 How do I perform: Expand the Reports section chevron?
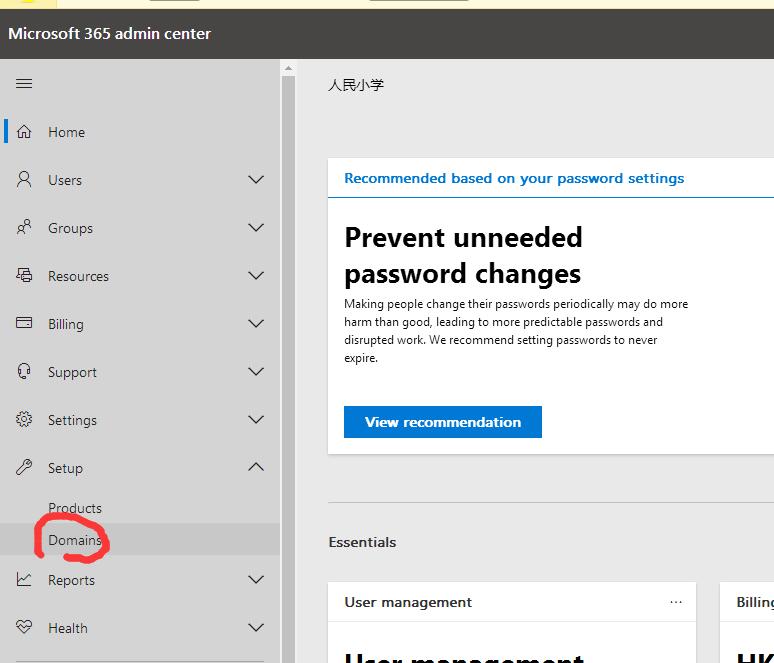pos(256,580)
